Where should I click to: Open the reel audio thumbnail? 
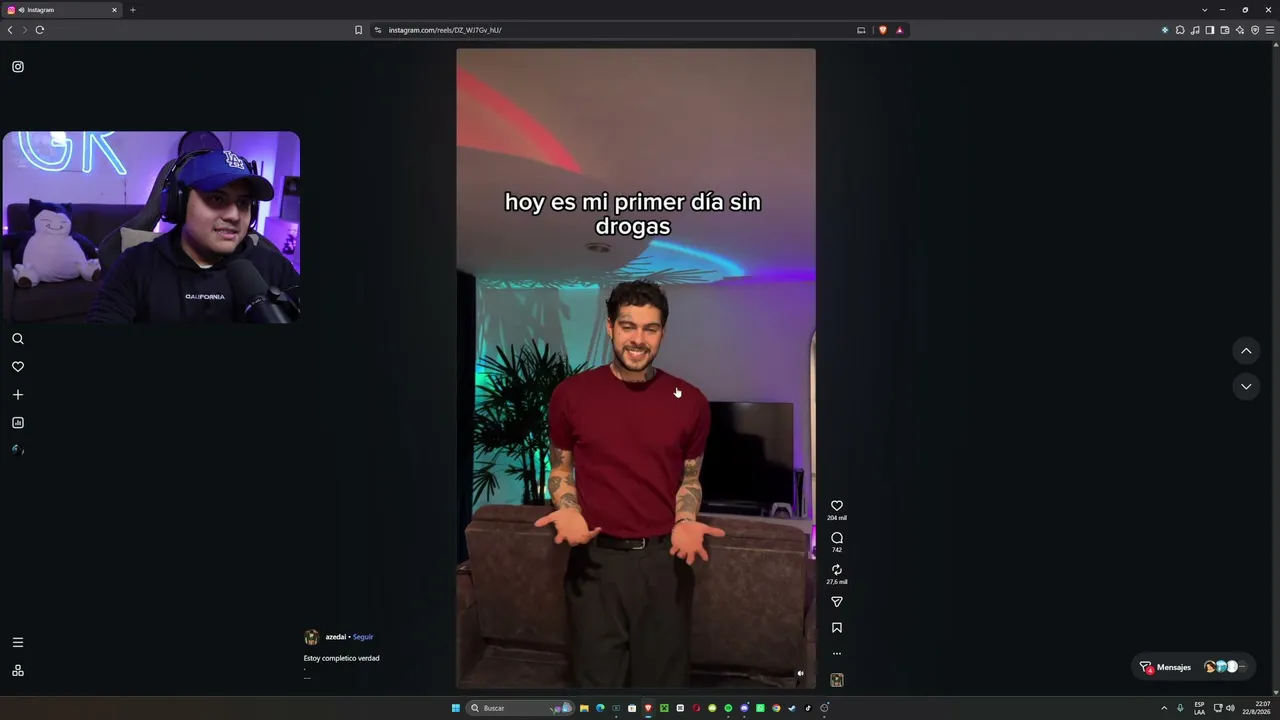point(837,680)
